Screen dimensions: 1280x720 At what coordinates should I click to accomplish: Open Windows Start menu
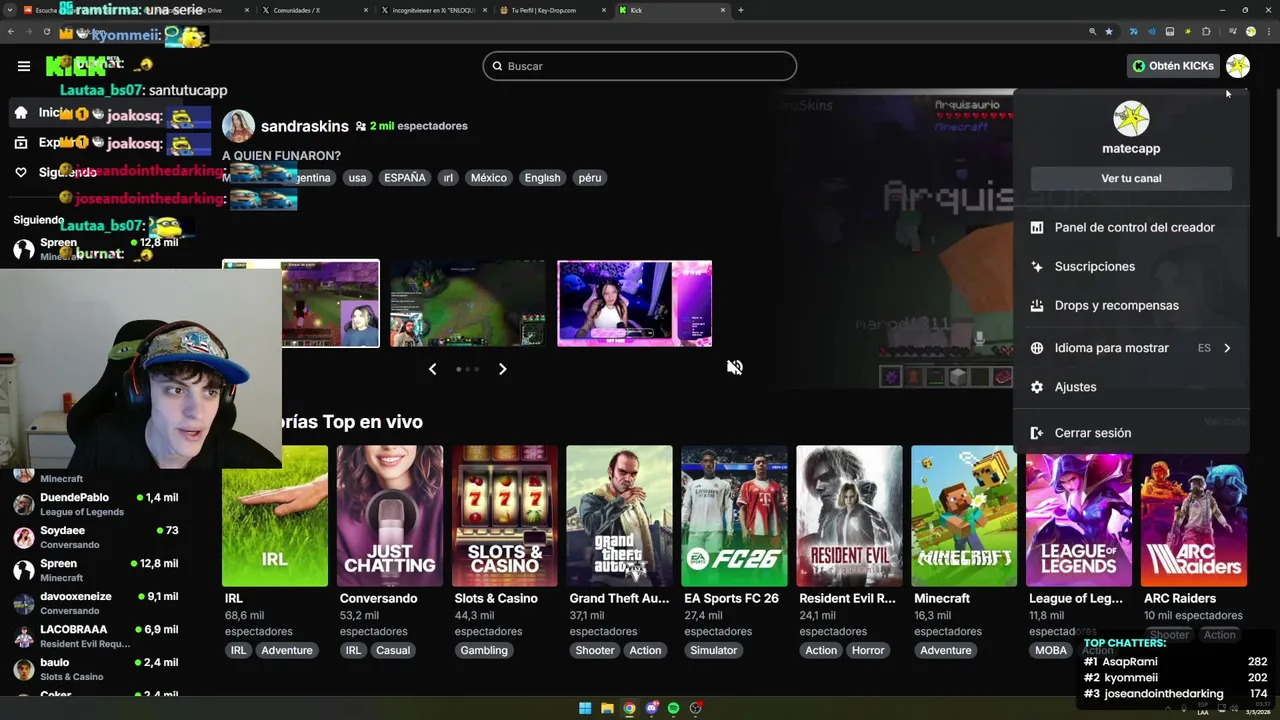tap(585, 708)
